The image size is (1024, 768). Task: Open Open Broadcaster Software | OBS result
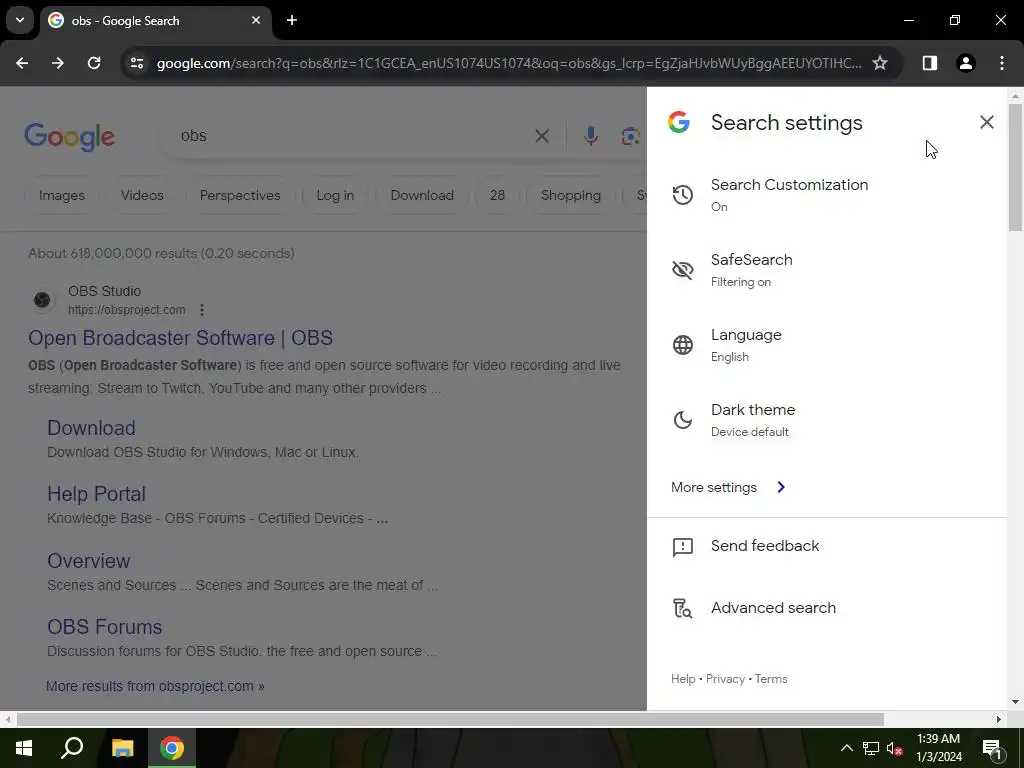(180, 338)
